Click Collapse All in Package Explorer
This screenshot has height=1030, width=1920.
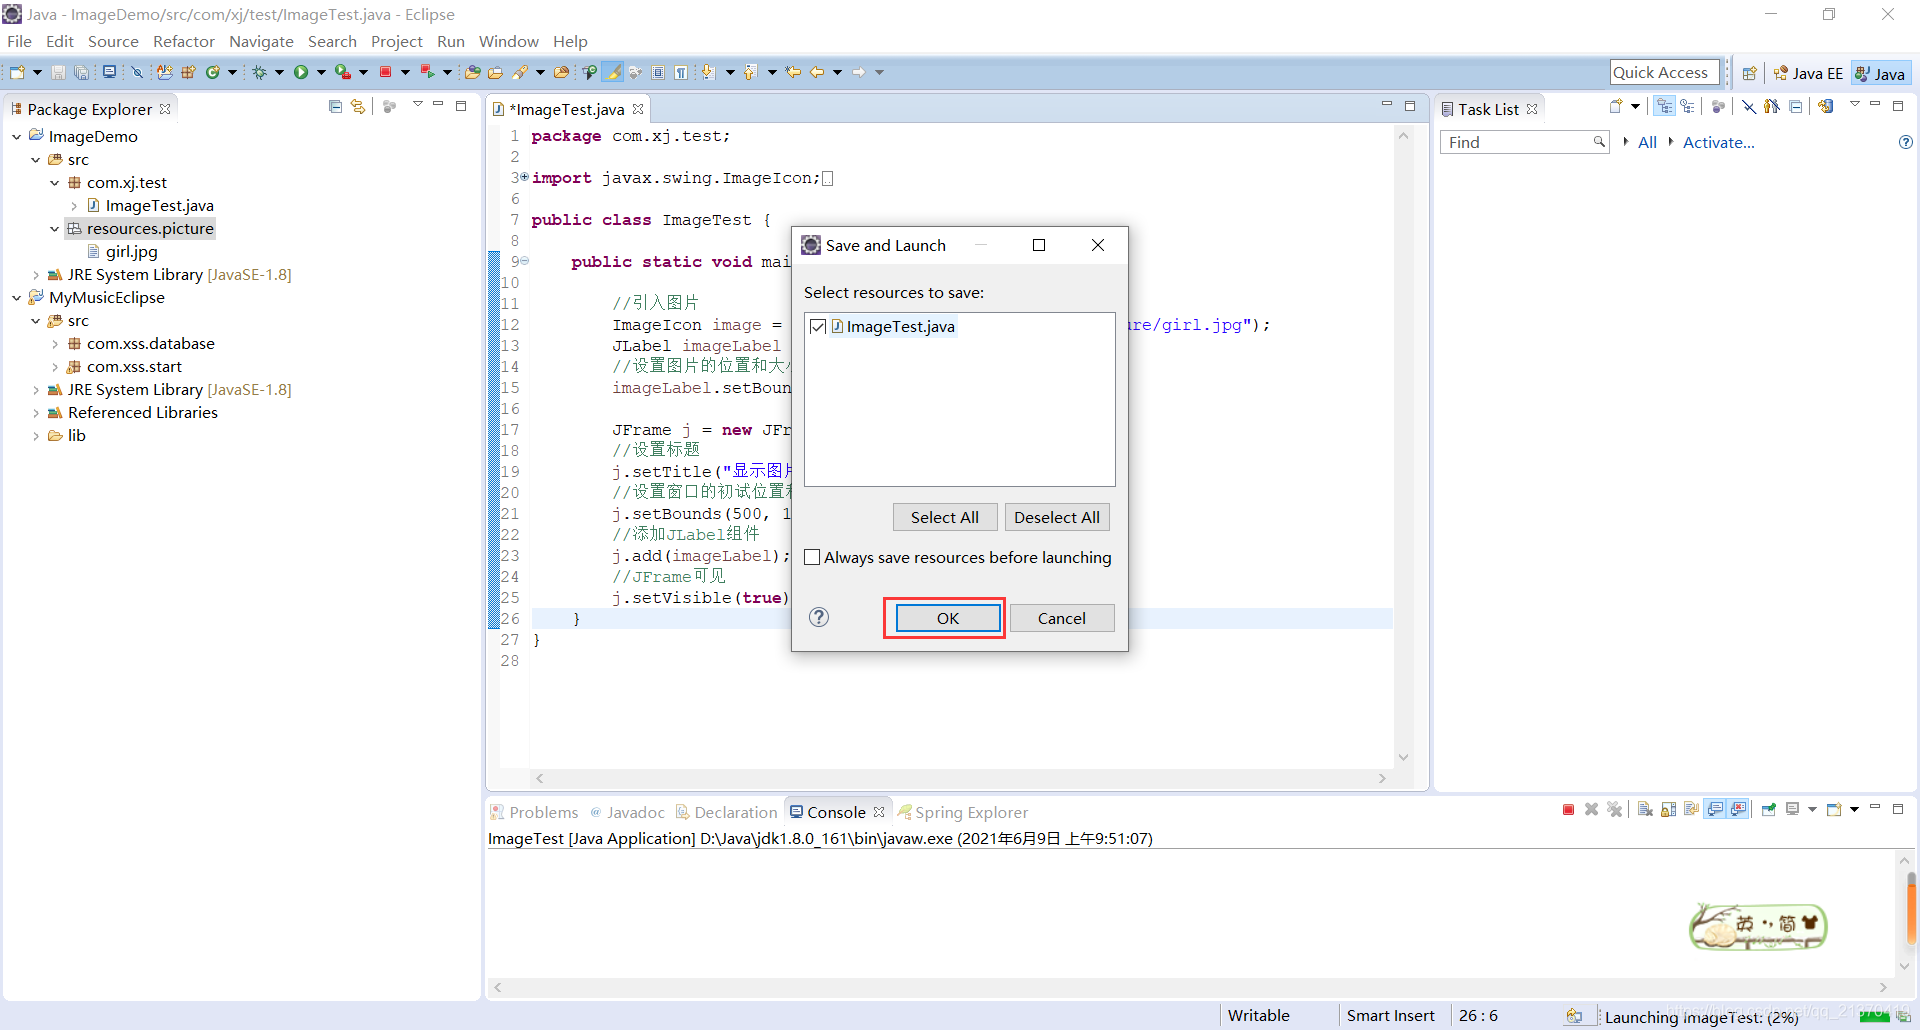pyautogui.click(x=335, y=107)
